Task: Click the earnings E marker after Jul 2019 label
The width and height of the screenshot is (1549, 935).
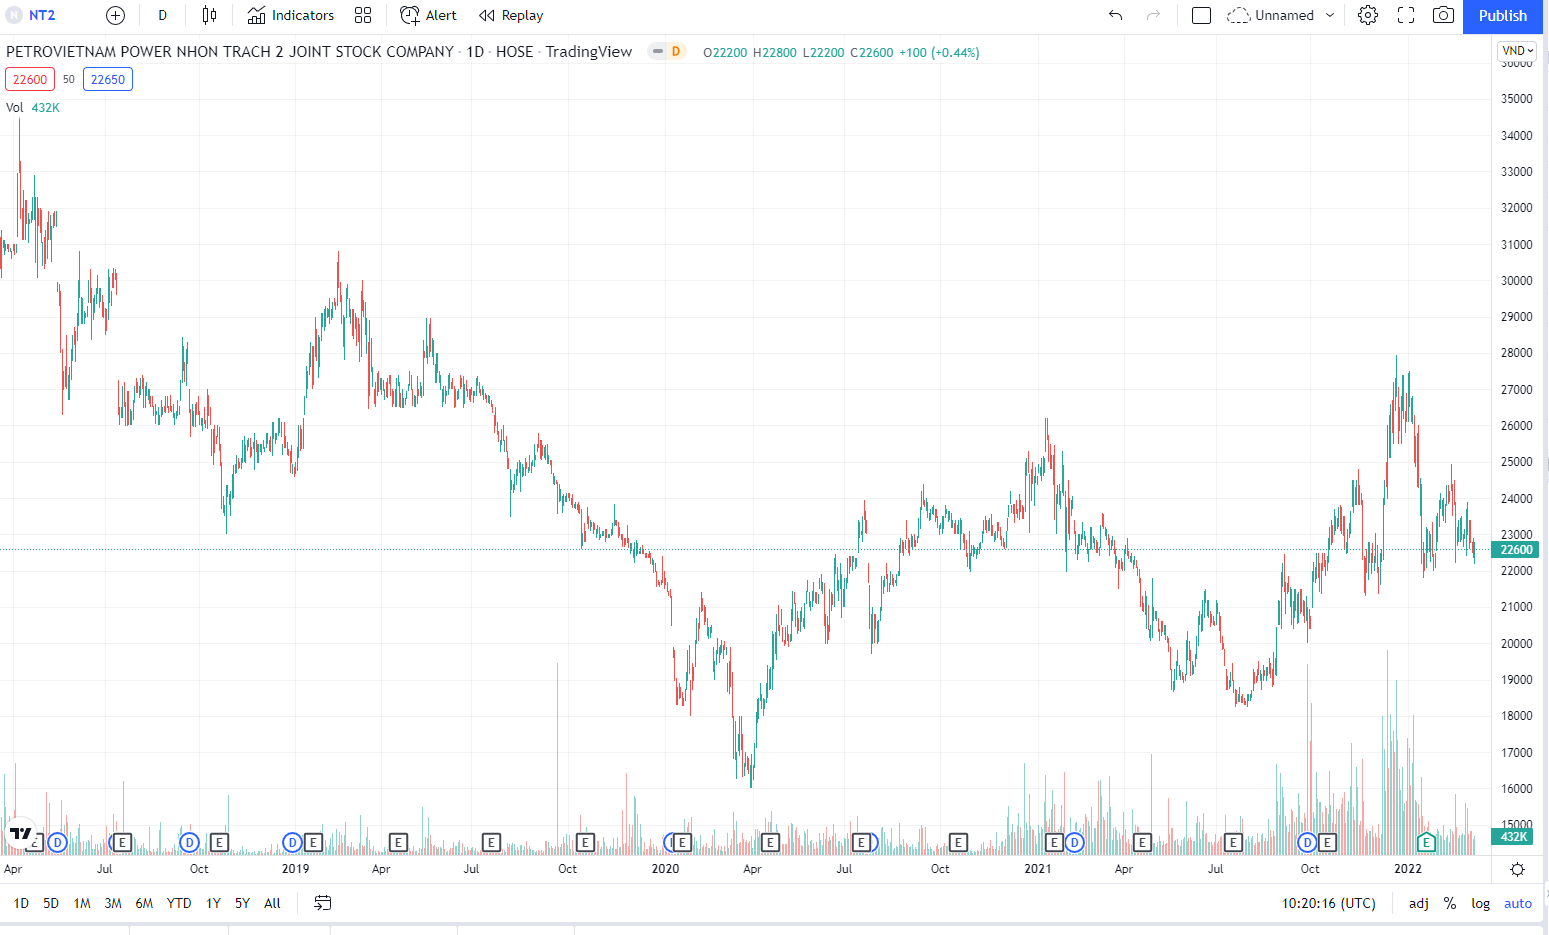Action: click(491, 843)
